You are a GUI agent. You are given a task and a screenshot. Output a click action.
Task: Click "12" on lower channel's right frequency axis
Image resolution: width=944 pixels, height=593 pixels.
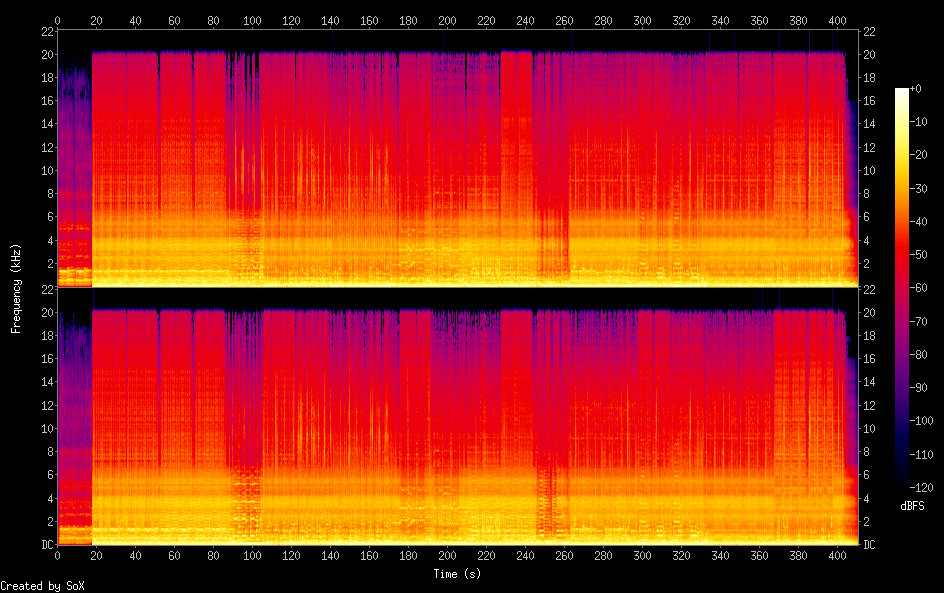pos(870,405)
